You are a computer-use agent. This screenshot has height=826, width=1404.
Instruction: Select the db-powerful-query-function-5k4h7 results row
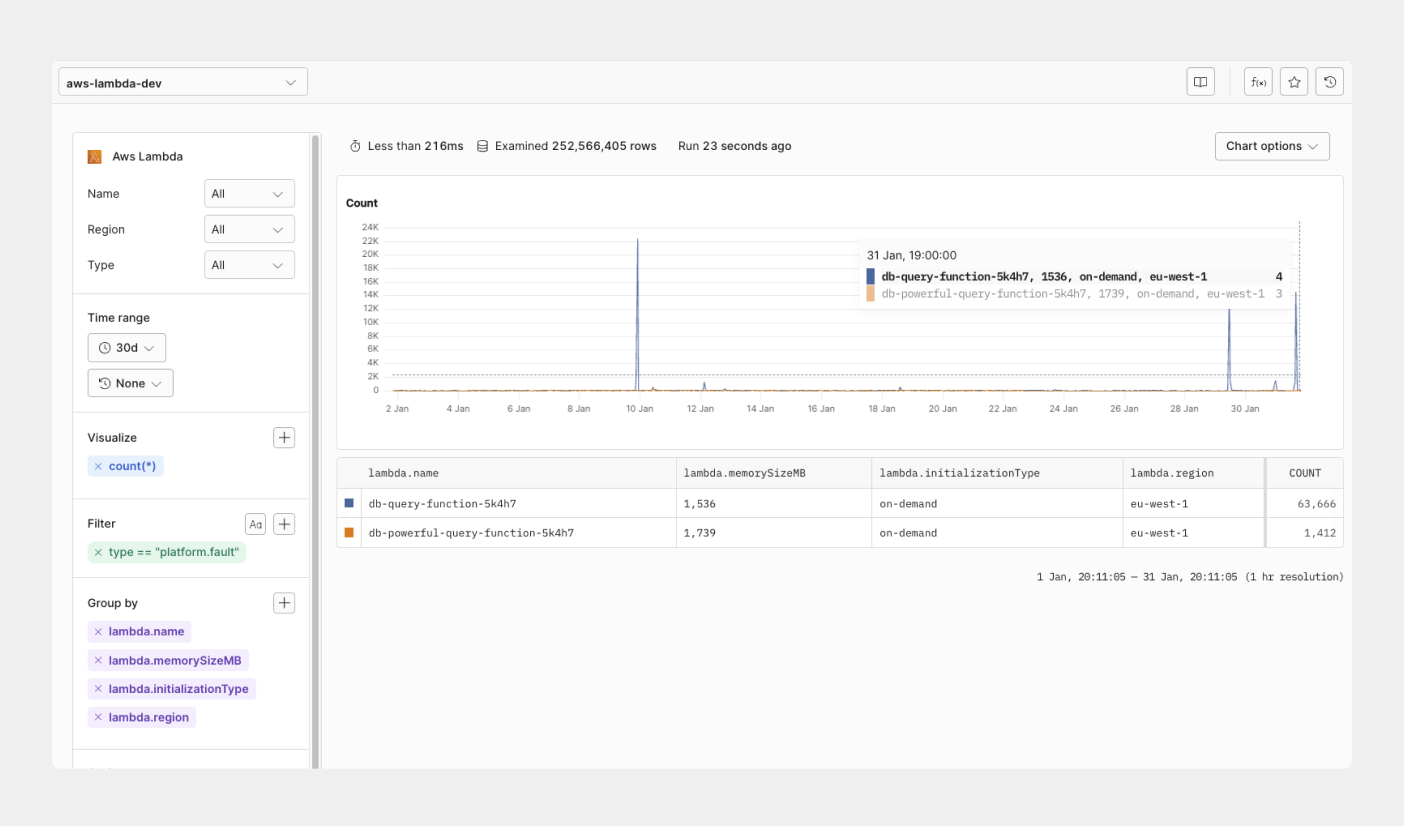coord(700,532)
